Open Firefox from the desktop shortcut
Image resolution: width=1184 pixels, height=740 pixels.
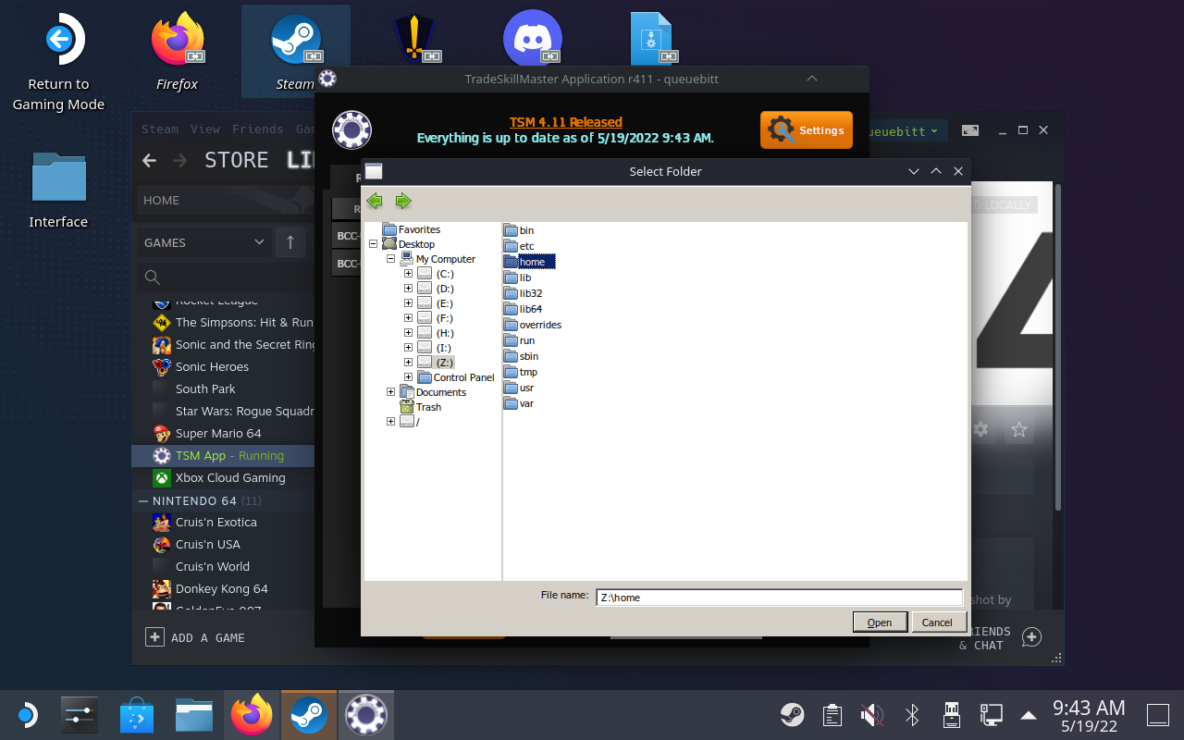point(177,52)
